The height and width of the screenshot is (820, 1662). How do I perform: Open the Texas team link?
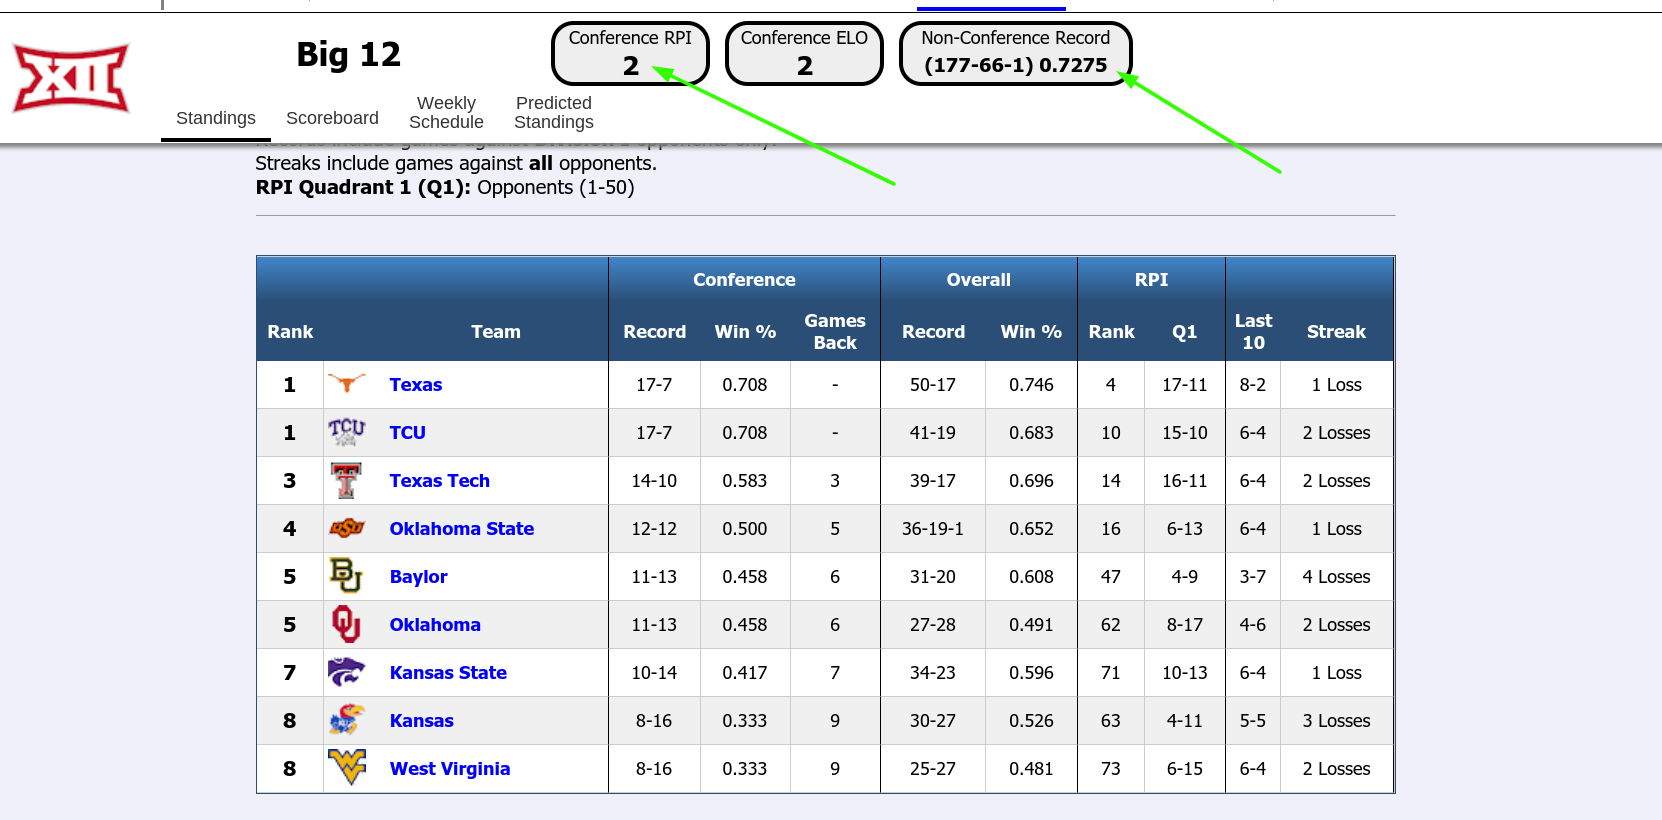click(x=416, y=385)
